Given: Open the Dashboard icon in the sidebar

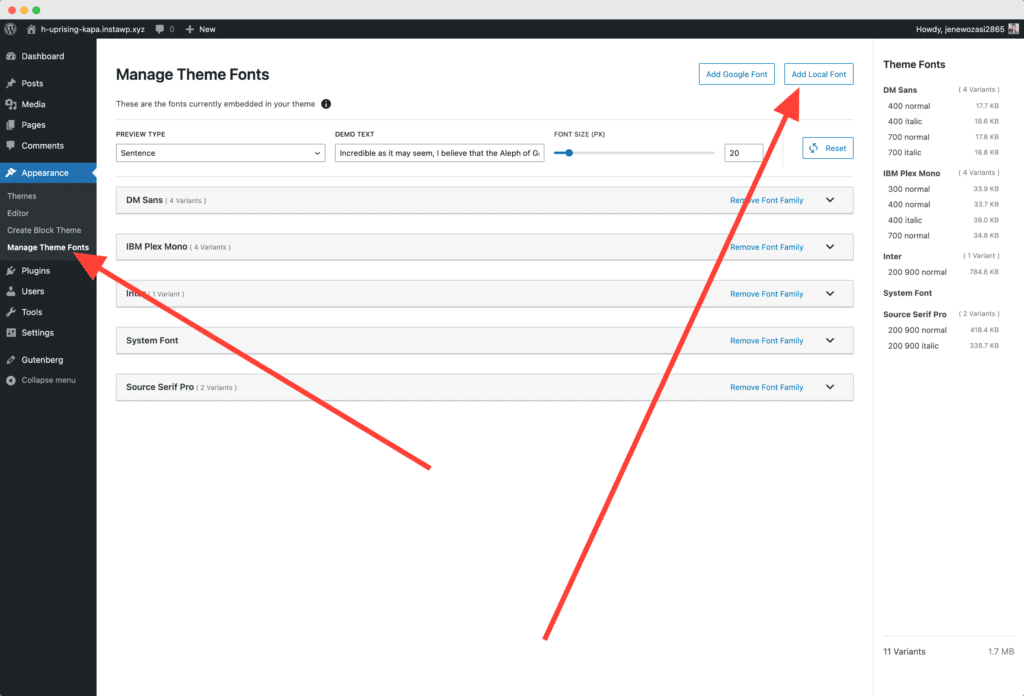Looking at the screenshot, I should pyautogui.click(x=10, y=56).
